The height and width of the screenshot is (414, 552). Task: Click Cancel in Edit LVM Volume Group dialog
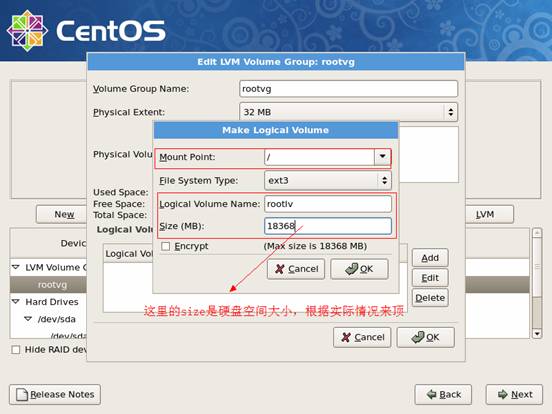[362, 337]
